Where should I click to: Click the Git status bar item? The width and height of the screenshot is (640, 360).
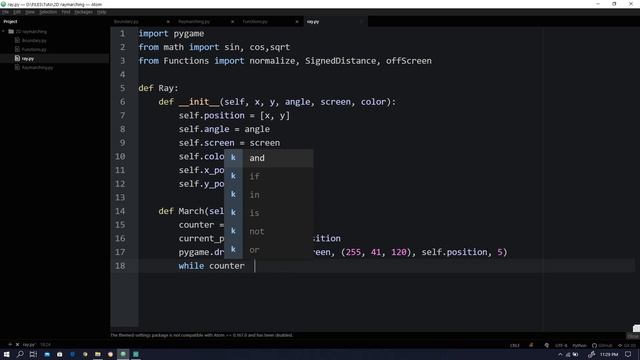(627, 345)
